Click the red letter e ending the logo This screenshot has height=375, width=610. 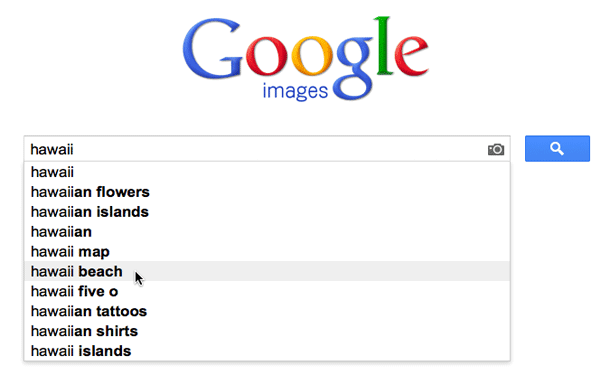[x=411, y=55]
